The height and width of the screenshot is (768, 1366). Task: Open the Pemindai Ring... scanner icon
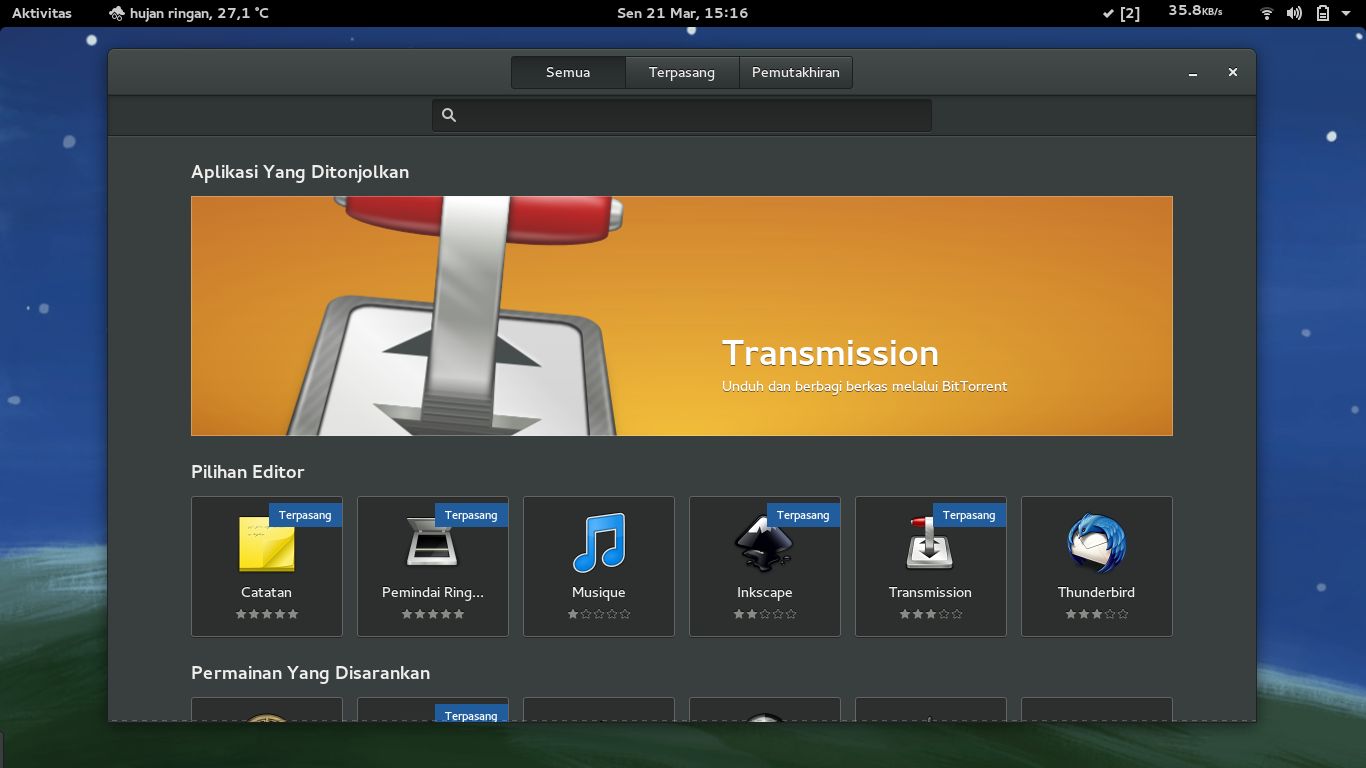point(433,541)
